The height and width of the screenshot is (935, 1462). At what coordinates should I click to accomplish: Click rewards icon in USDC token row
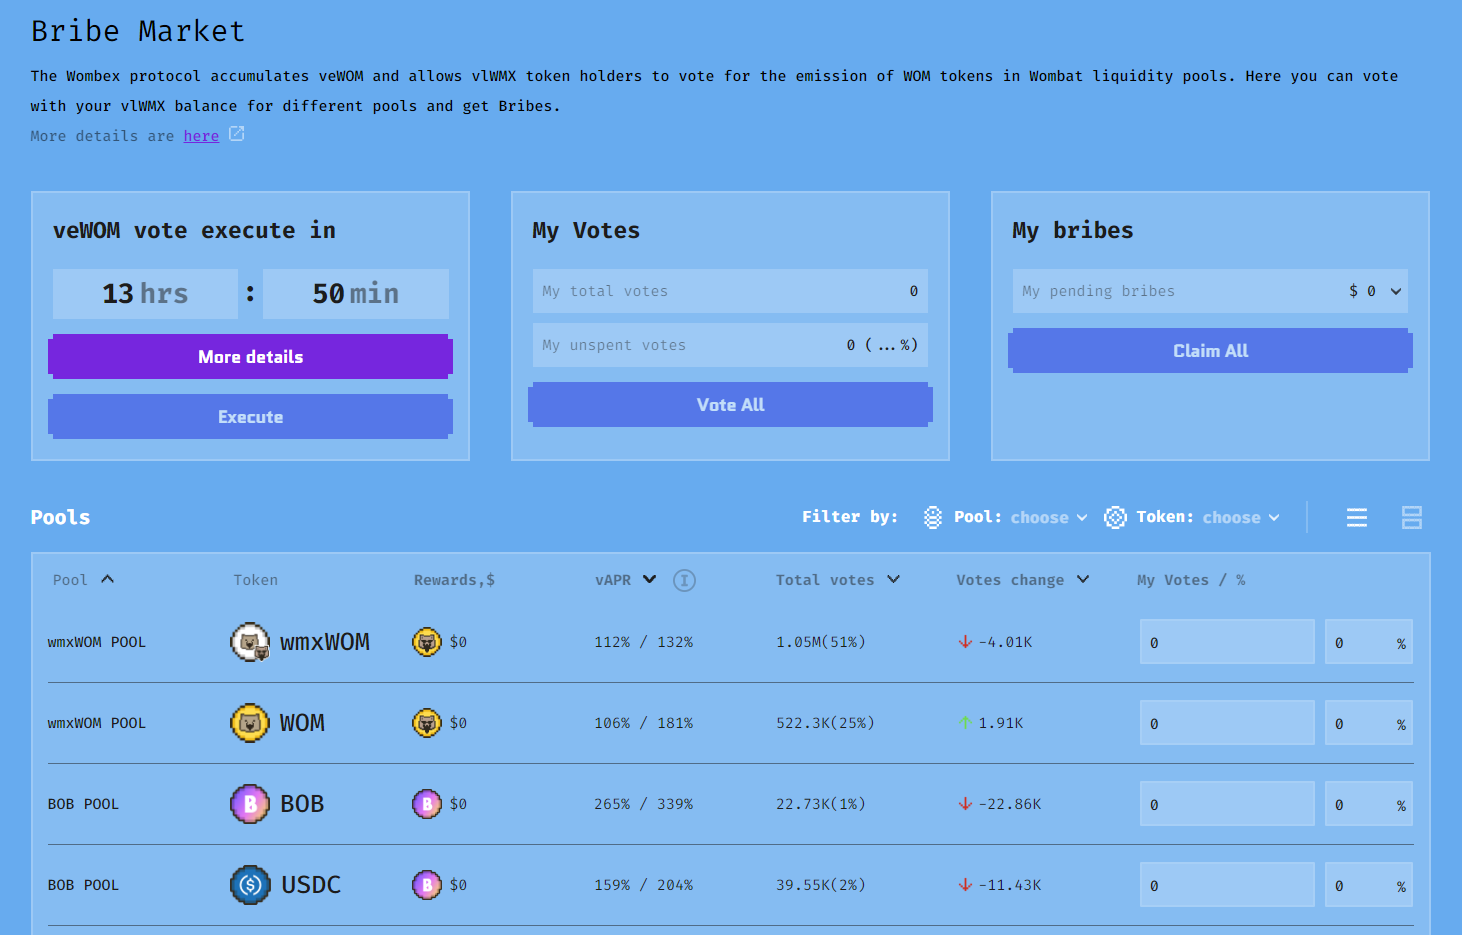pyautogui.click(x=427, y=885)
